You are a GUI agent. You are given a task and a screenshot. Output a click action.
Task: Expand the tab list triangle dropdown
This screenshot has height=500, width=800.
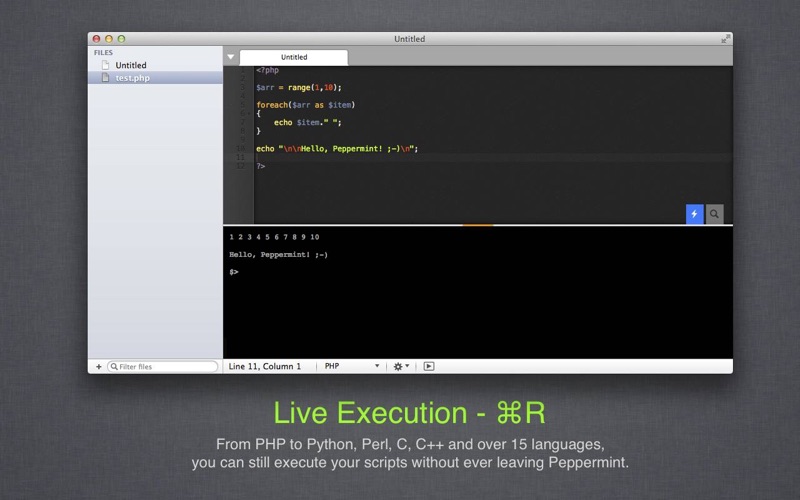(231, 57)
